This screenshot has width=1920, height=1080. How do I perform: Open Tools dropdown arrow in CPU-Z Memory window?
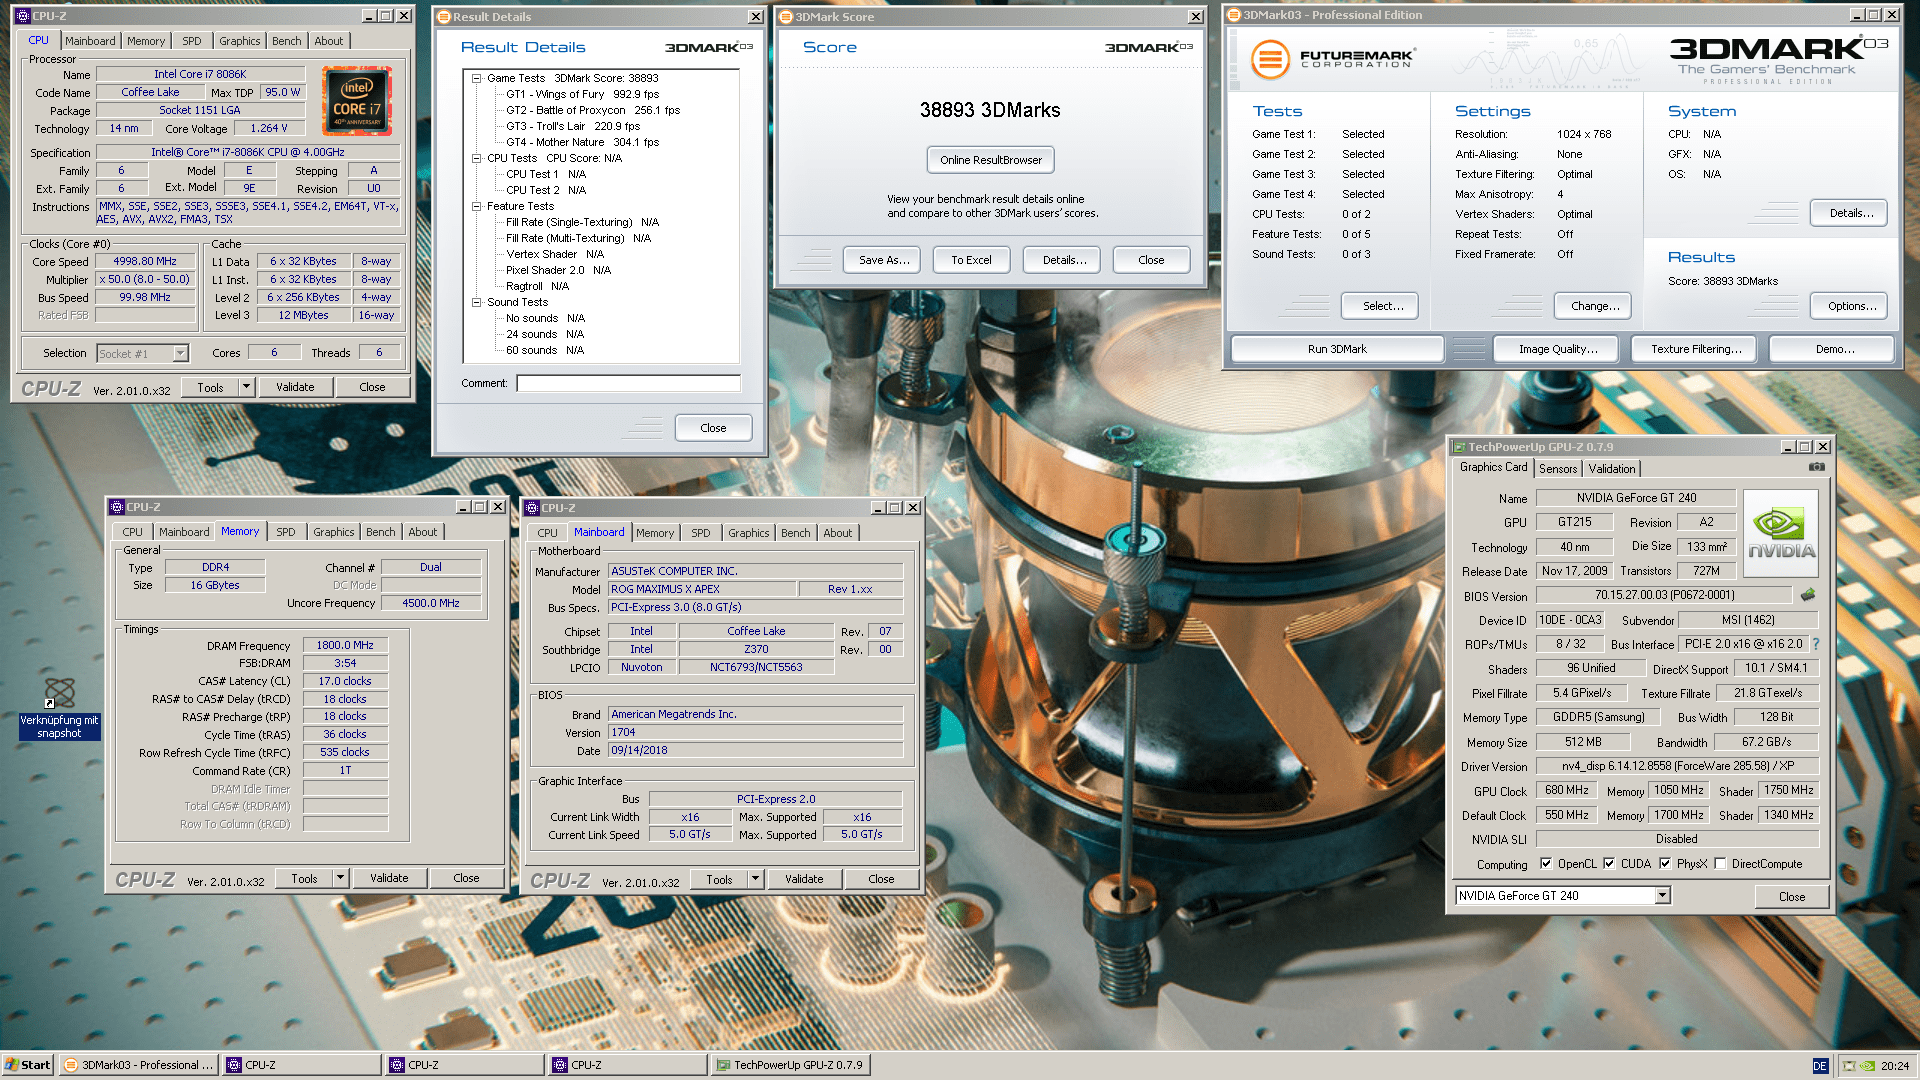(340, 878)
